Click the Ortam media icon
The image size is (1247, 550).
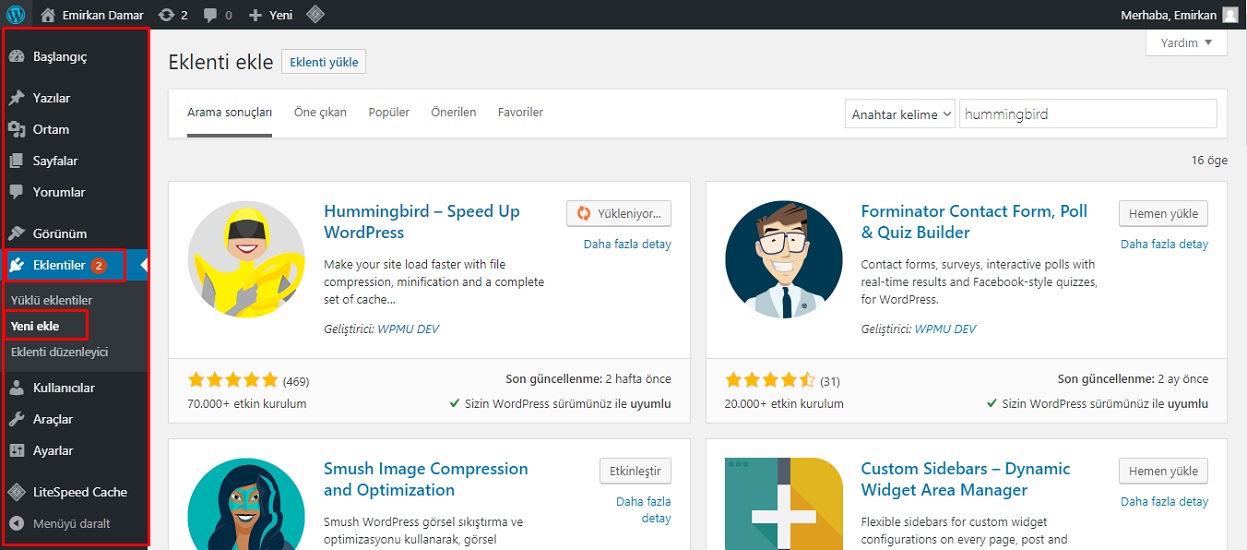point(17,129)
